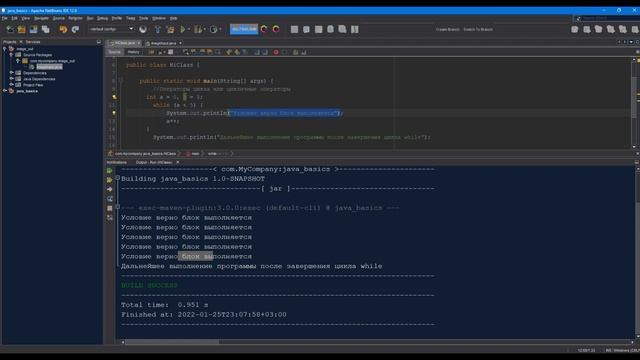Select the highlighted java file in tree
The height and width of the screenshot is (360, 640).
[49, 67]
